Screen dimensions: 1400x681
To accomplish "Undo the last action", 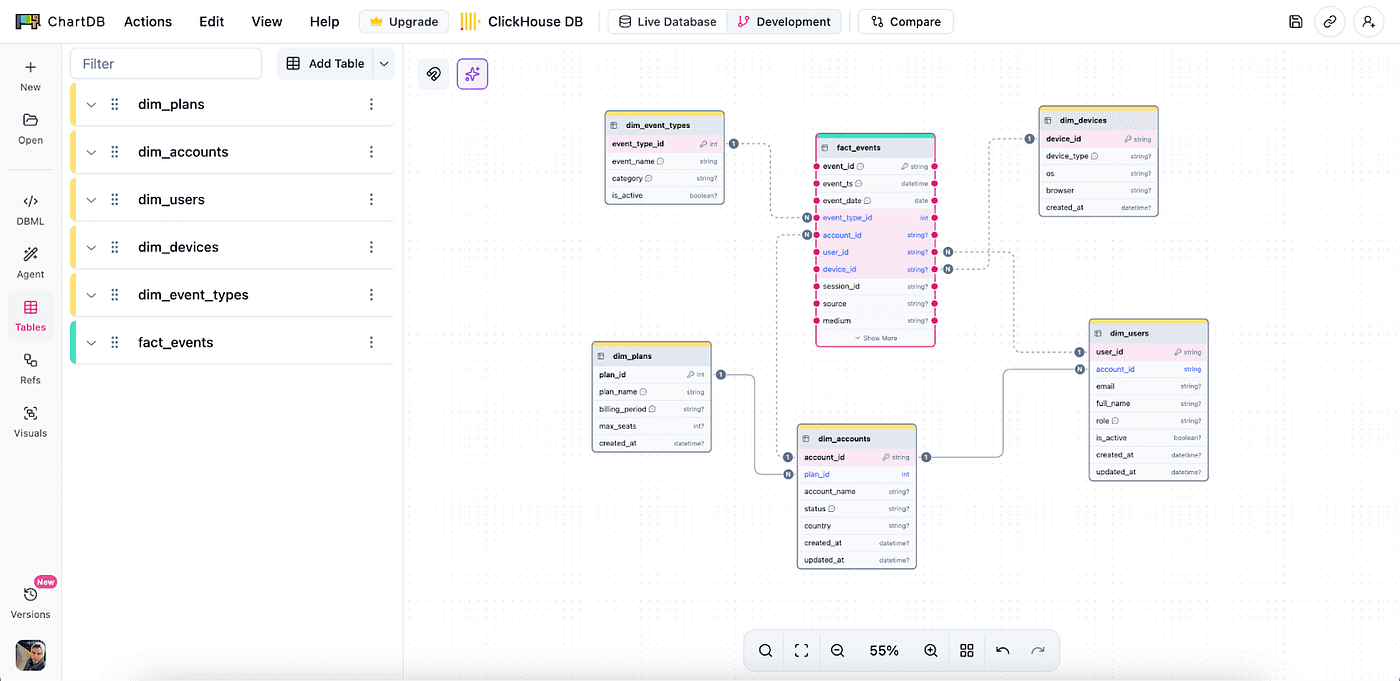I will point(1003,651).
